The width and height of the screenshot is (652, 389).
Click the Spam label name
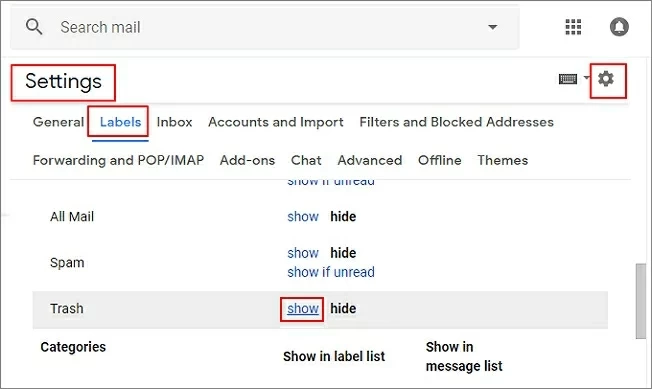click(67, 263)
